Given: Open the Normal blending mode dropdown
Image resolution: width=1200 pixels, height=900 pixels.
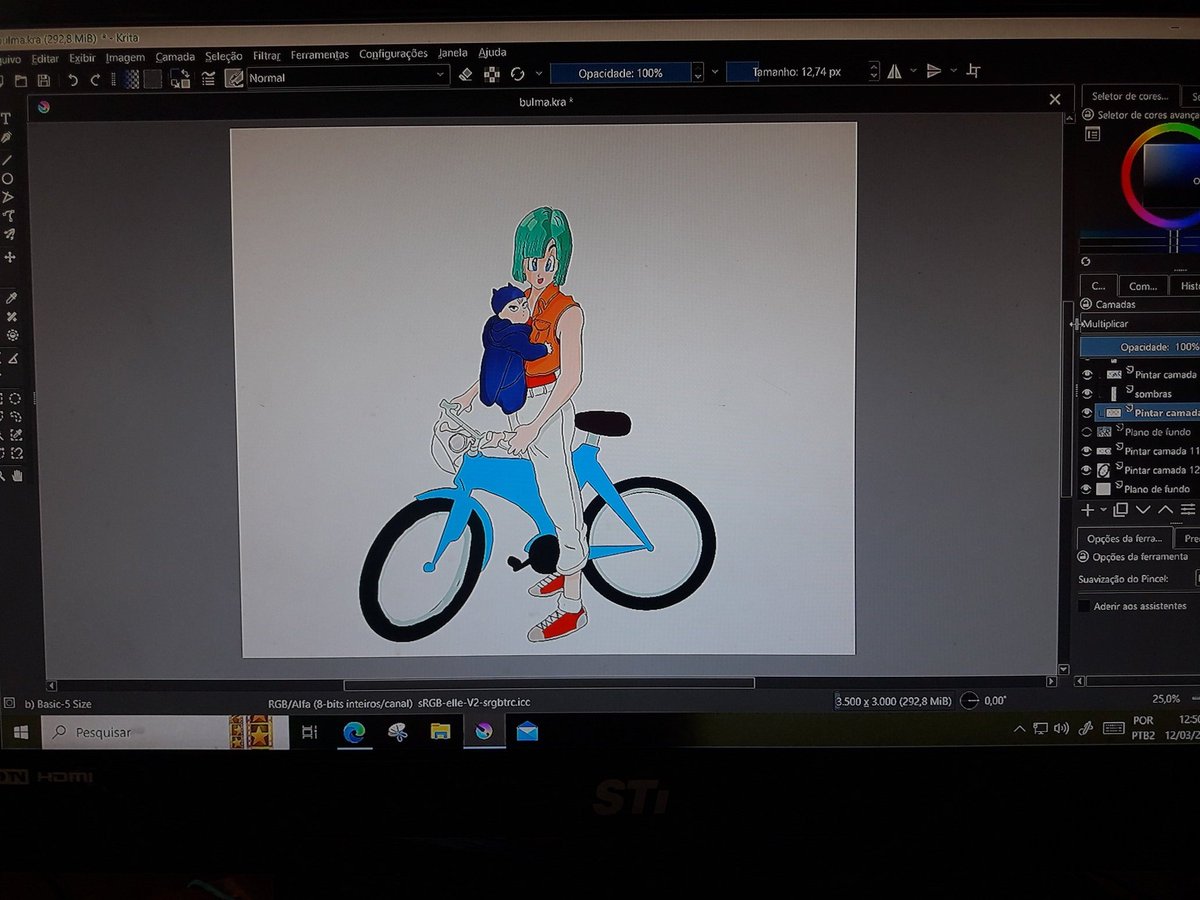Looking at the screenshot, I should tap(347, 77).
